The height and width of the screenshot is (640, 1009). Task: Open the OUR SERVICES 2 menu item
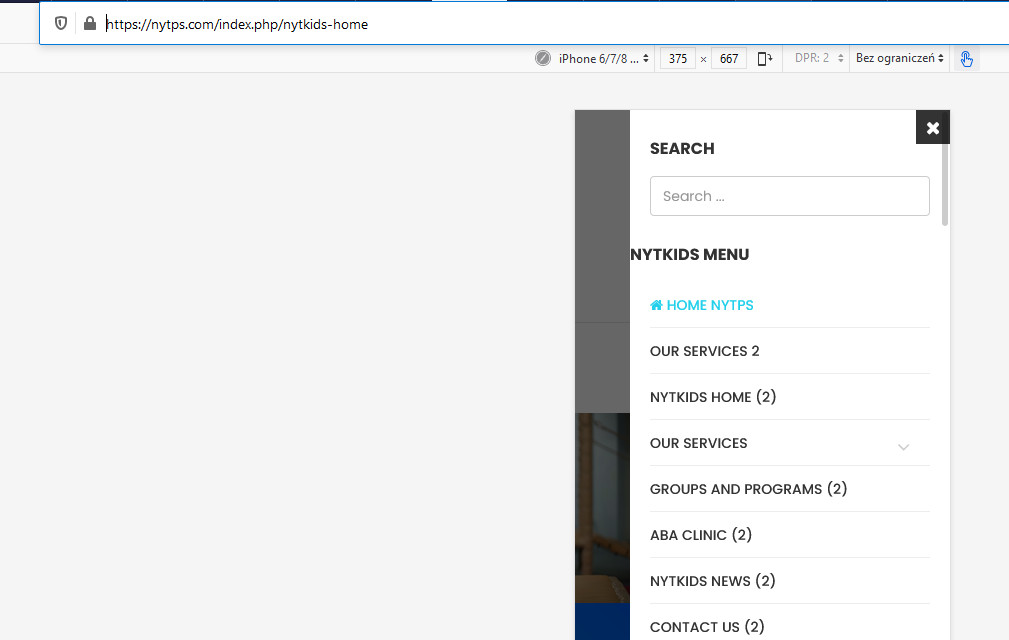click(x=704, y=351)
